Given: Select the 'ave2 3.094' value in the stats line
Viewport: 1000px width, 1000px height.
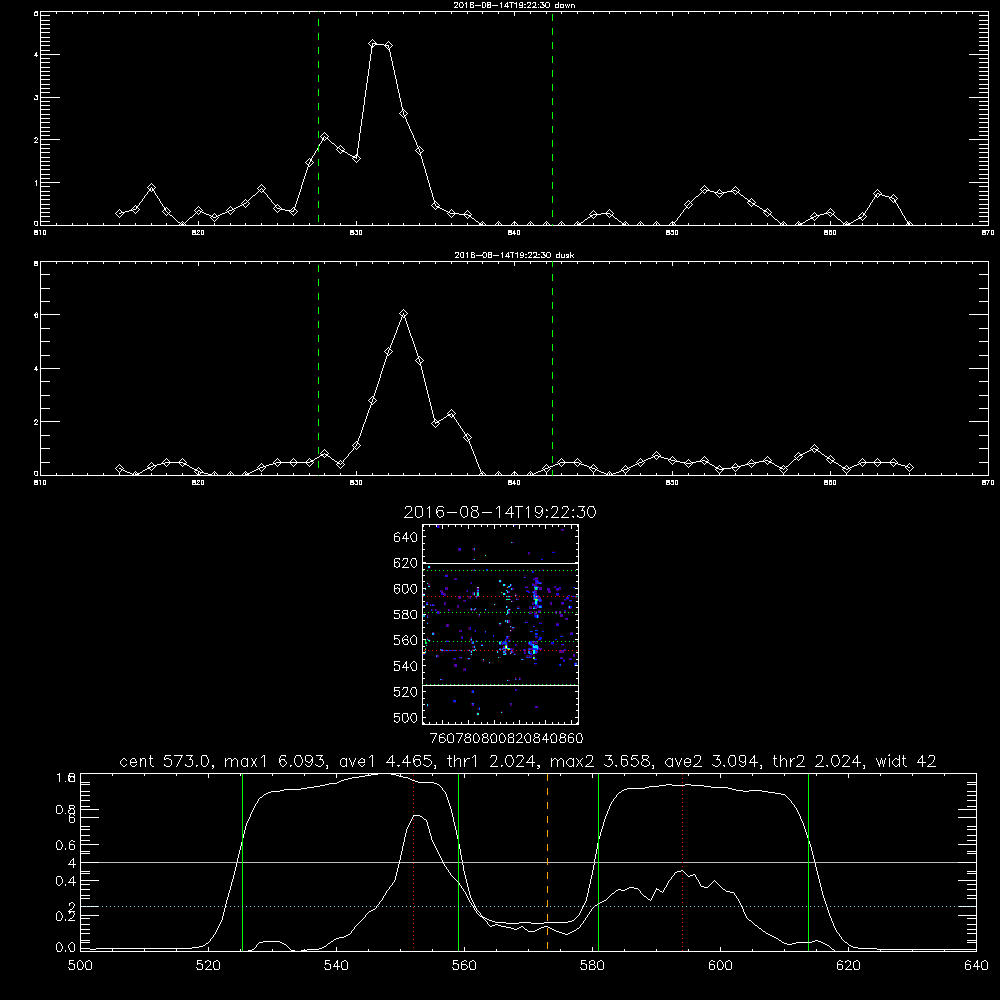Looking at the screenshot, I should coord(712,761).
